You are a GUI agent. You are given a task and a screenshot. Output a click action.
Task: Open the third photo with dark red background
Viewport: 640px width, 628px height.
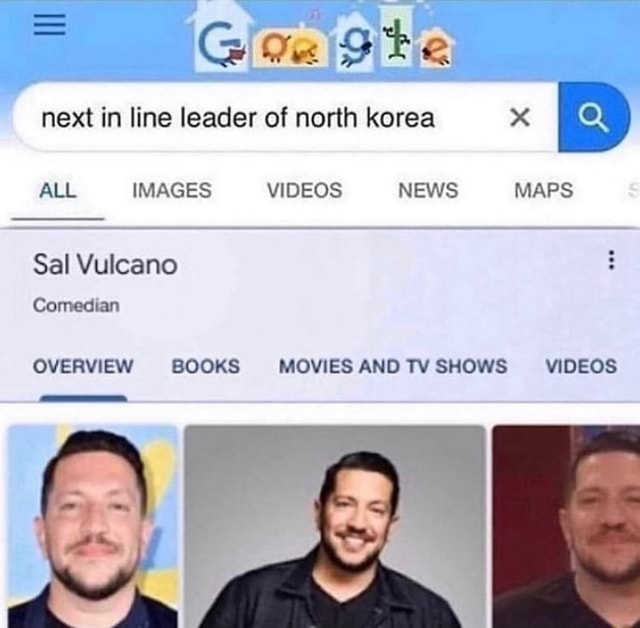click(x=566, y=526)
